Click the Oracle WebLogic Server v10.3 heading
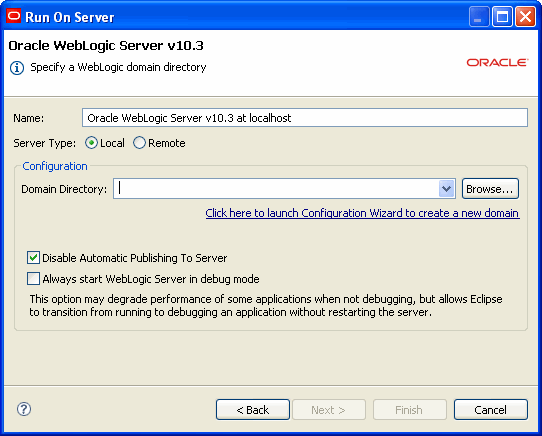 [x=106, y=46]
